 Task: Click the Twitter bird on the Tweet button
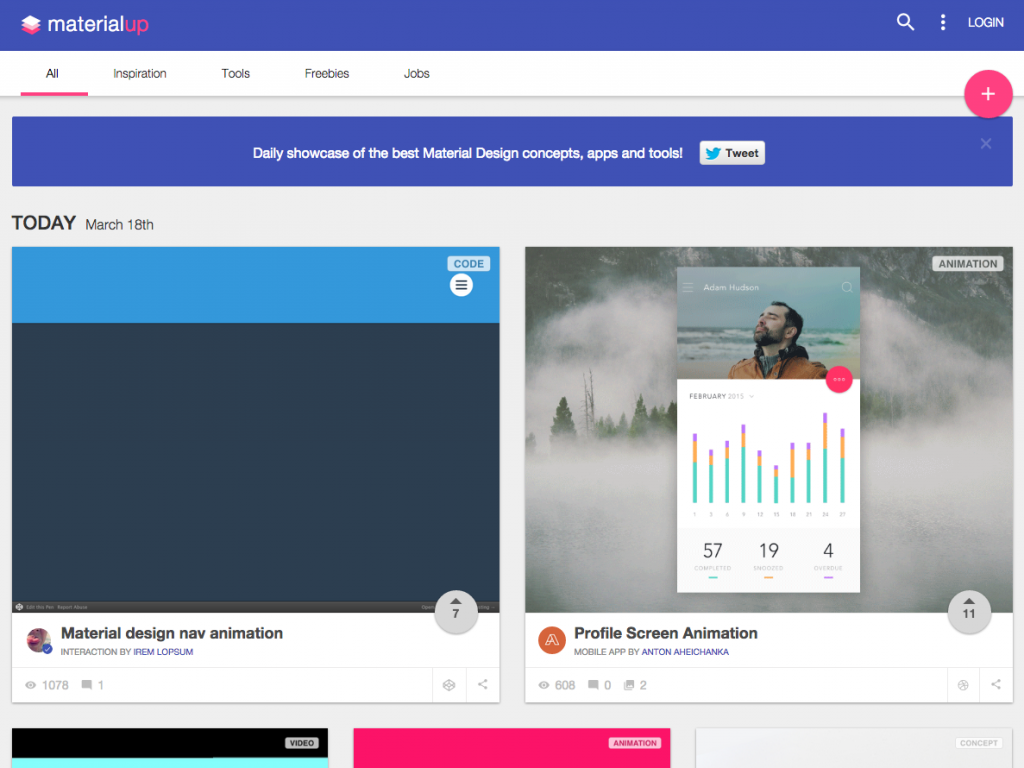712,152
